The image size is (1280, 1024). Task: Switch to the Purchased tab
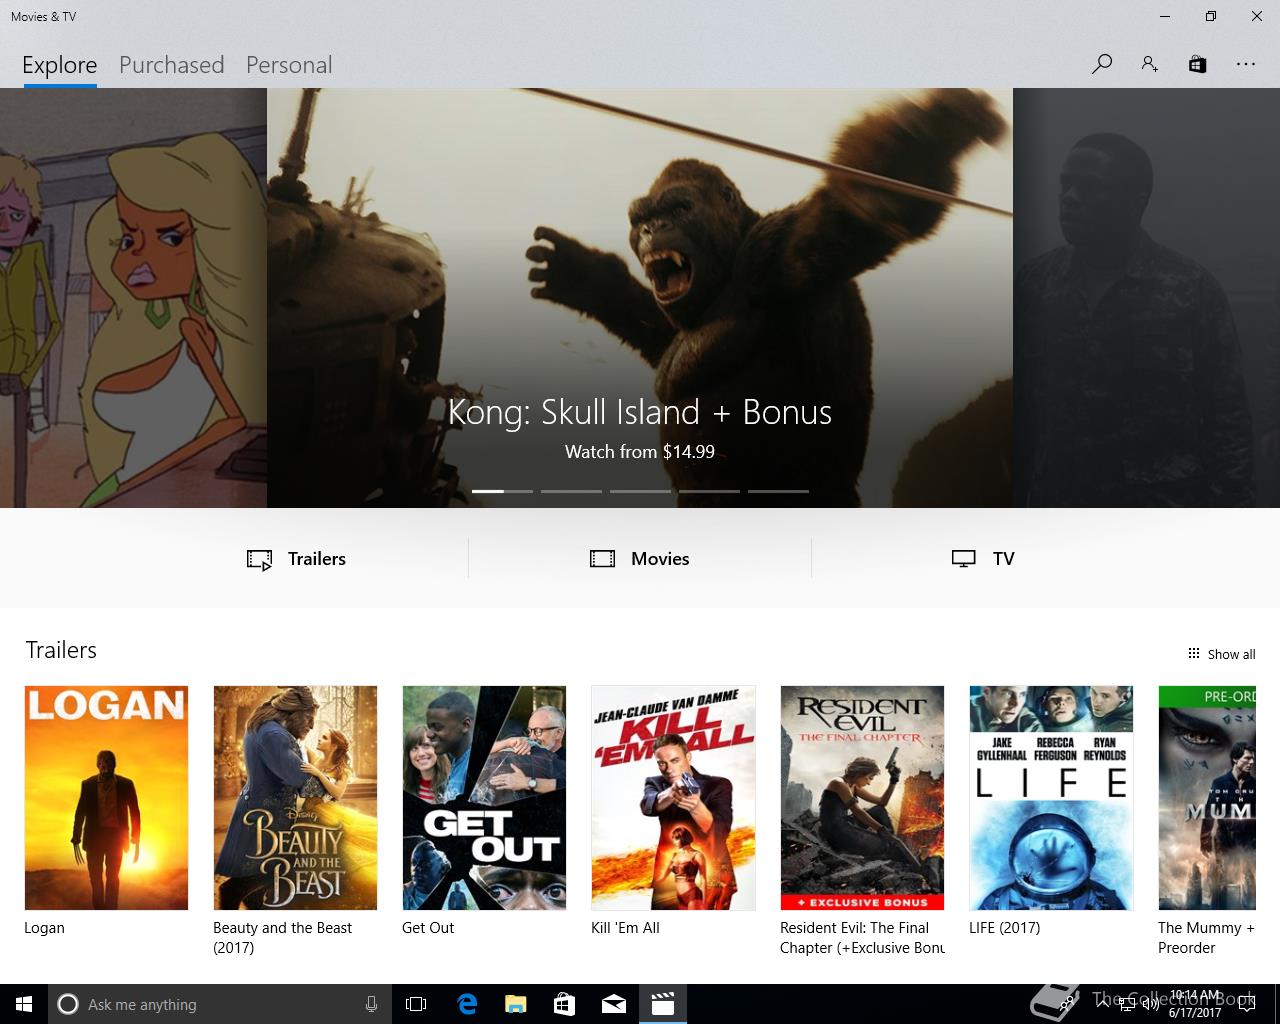171,65
